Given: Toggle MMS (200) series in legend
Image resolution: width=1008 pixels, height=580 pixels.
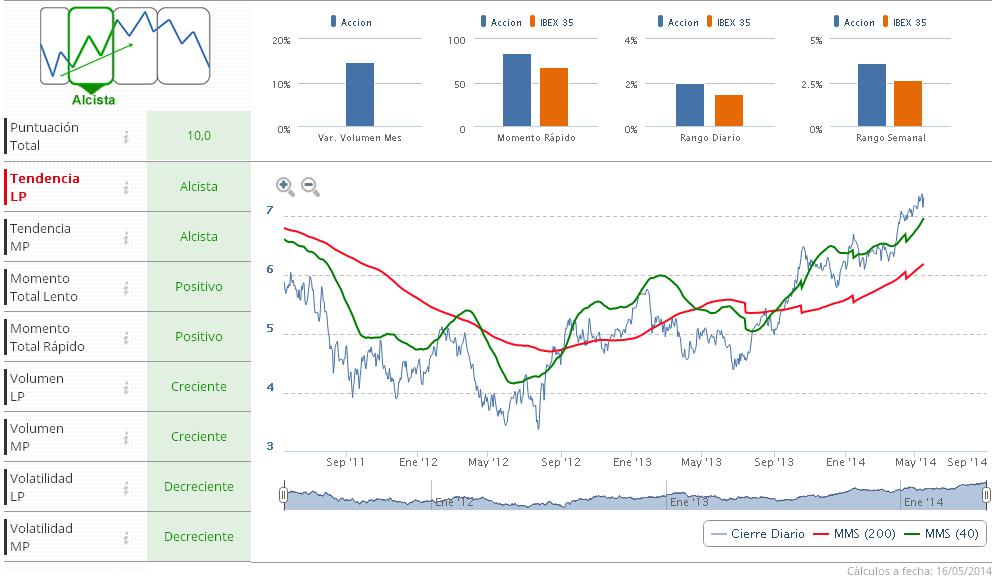Looking at the screenshot, I should click(x=854, y=534).
